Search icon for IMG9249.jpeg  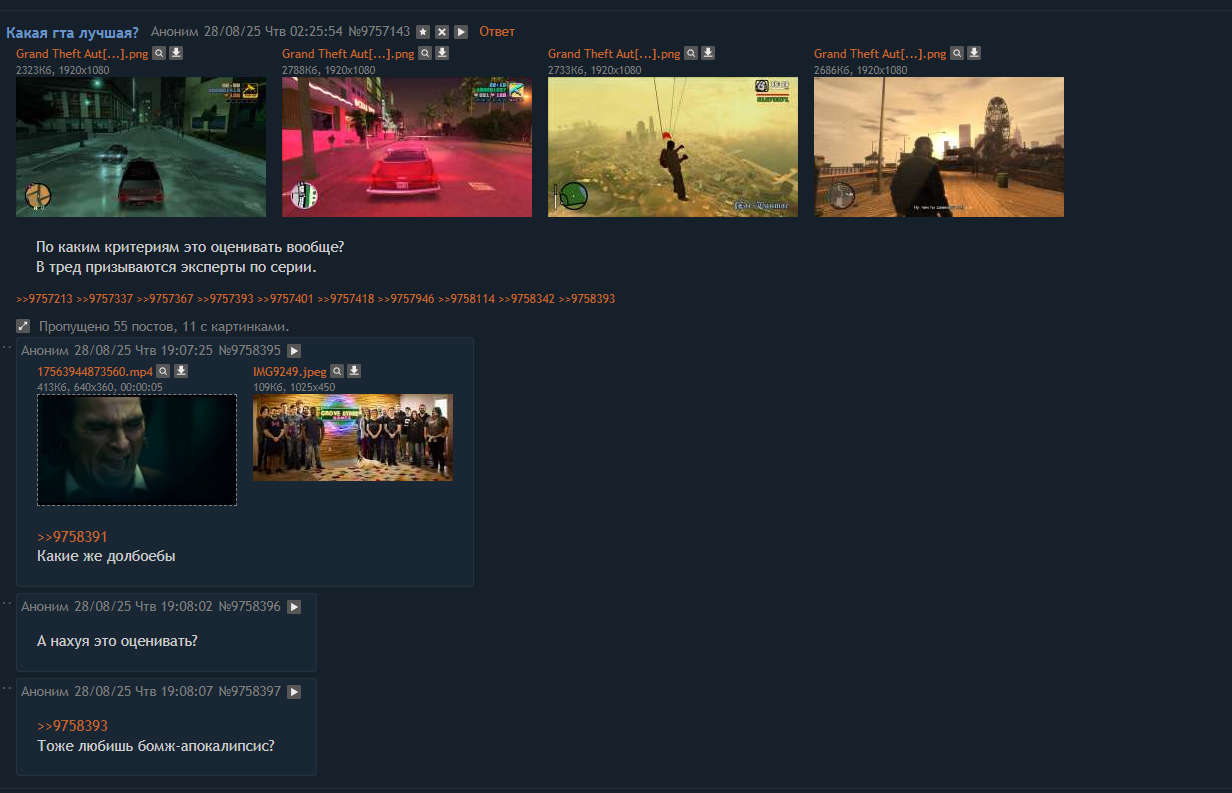[337, 371]
